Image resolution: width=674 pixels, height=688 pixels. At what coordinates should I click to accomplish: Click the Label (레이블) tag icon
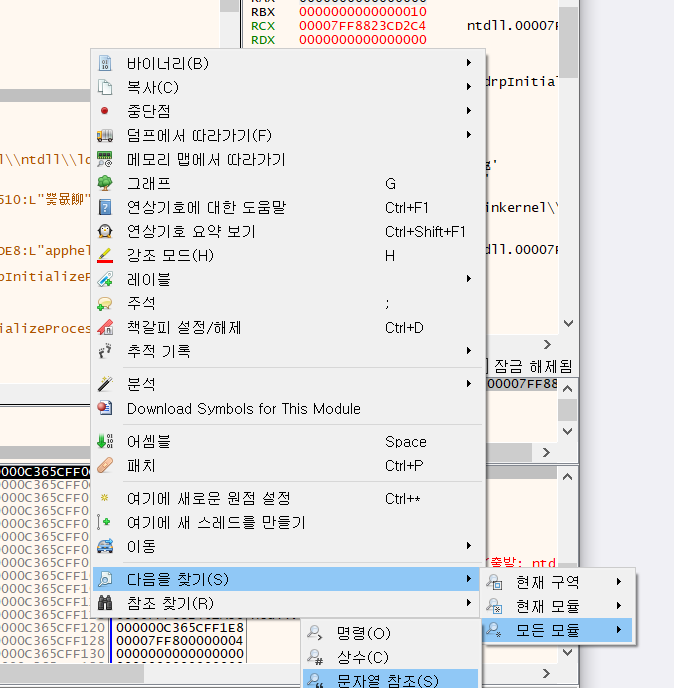coord(105,279)
